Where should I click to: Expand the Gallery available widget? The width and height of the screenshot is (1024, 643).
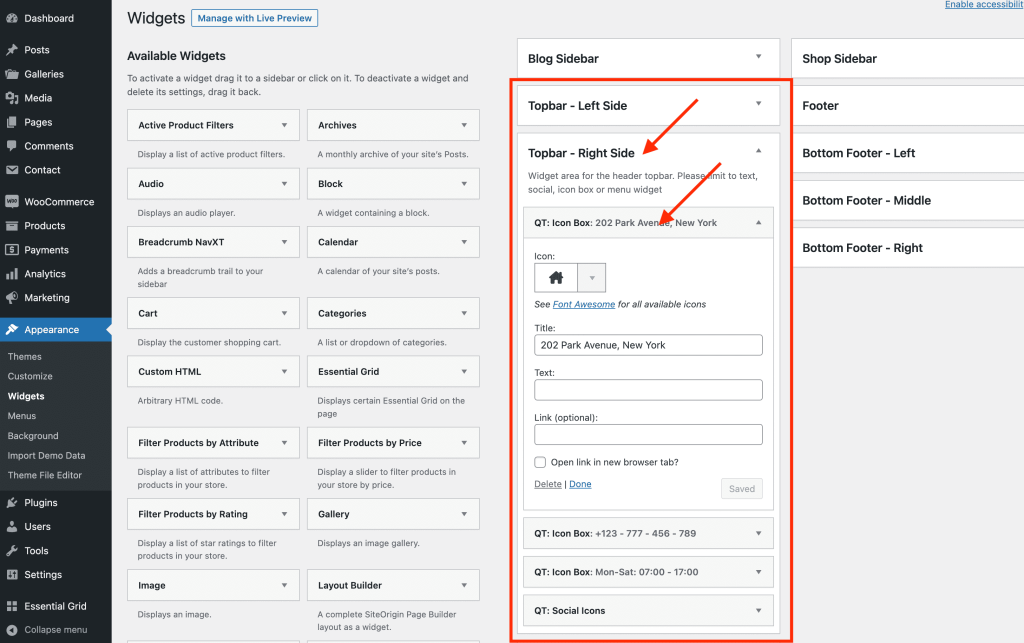click(x=464, y=514)
